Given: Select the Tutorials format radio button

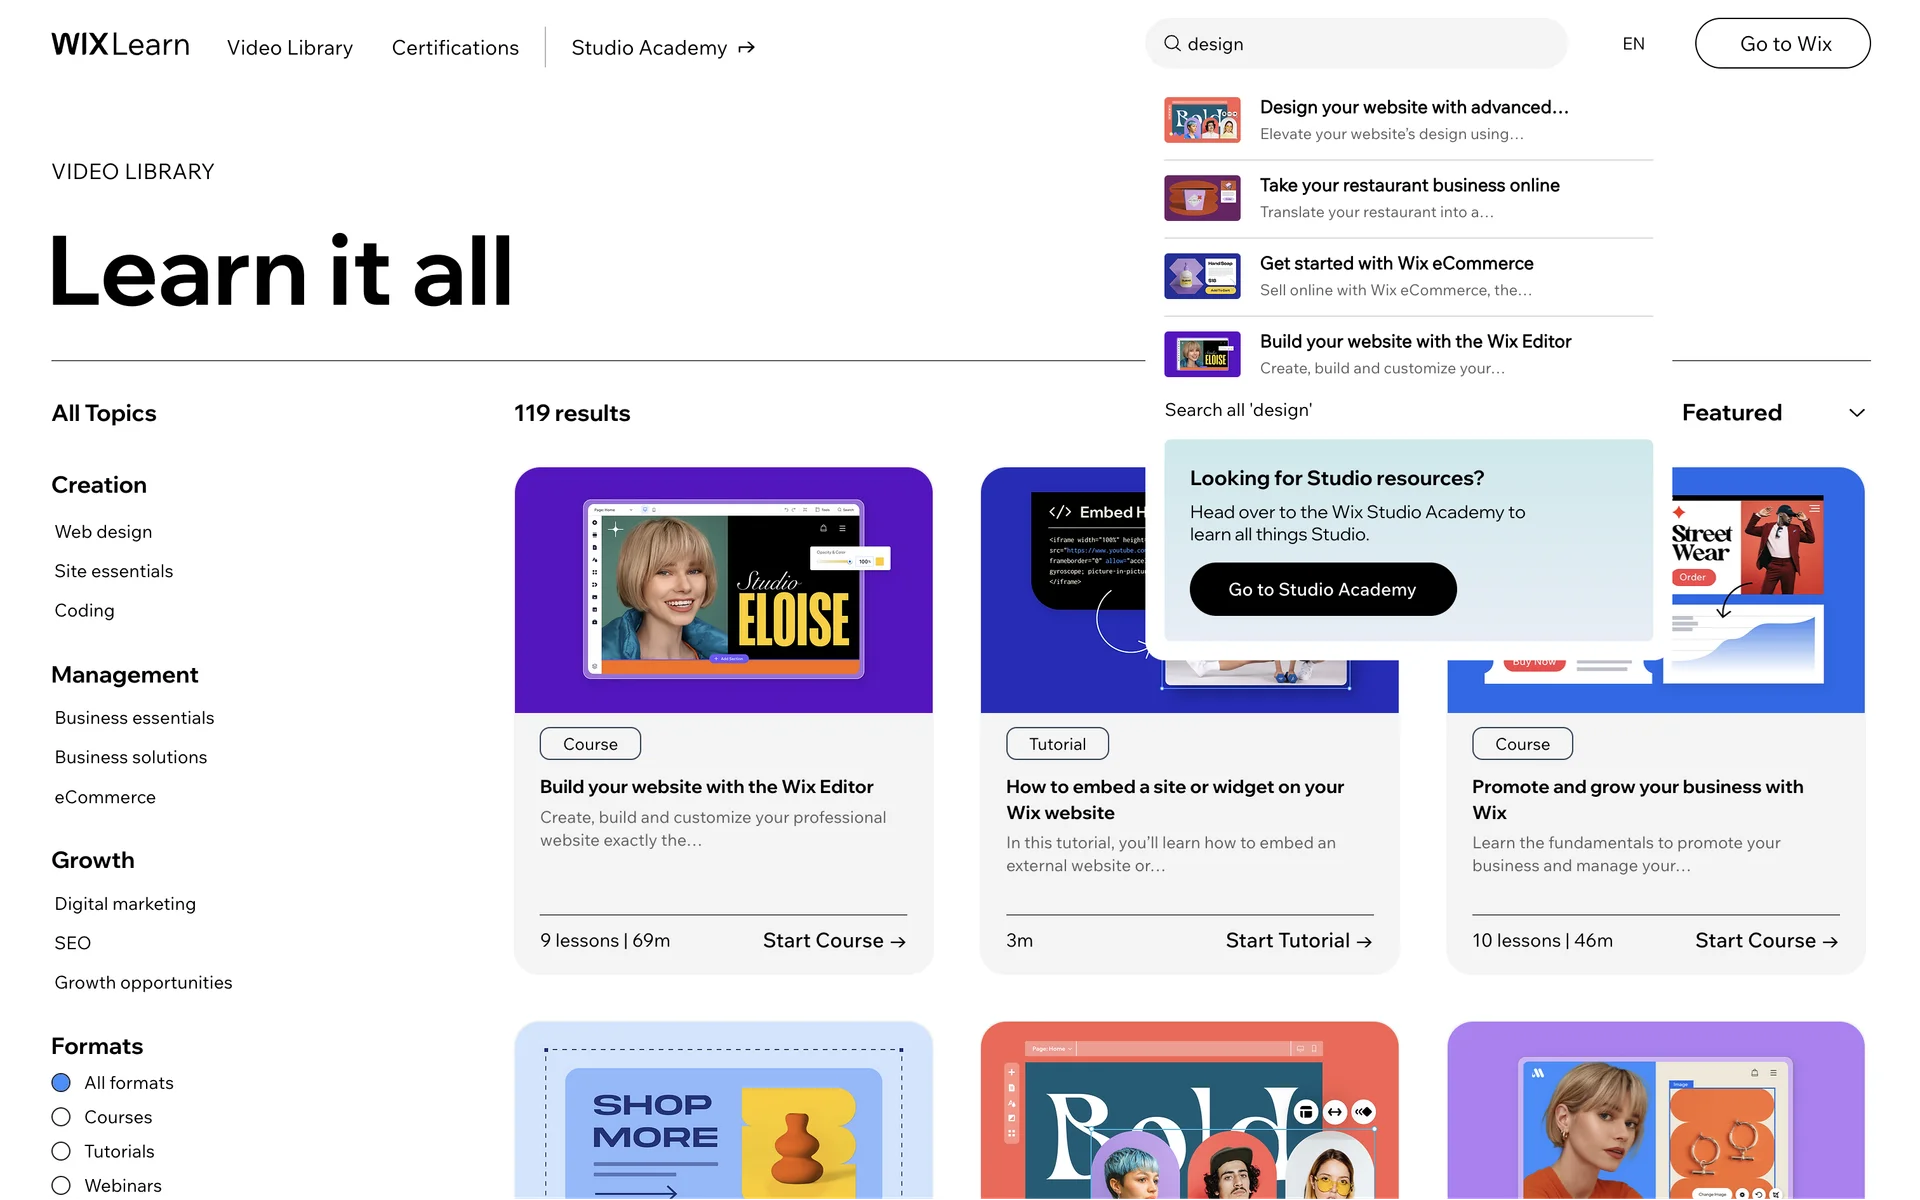Looking at the screenshot, I should (x=61, y=1151).
